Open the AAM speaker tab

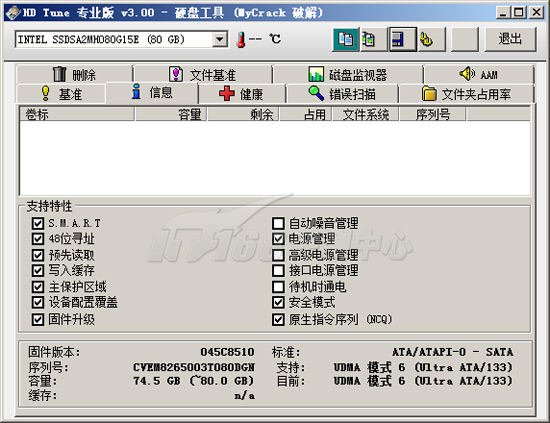[x=478, y=74]
